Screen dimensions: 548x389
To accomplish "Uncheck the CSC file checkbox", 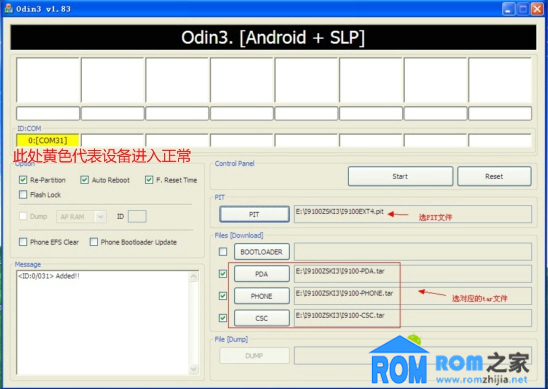I will (x=223, y=318).
